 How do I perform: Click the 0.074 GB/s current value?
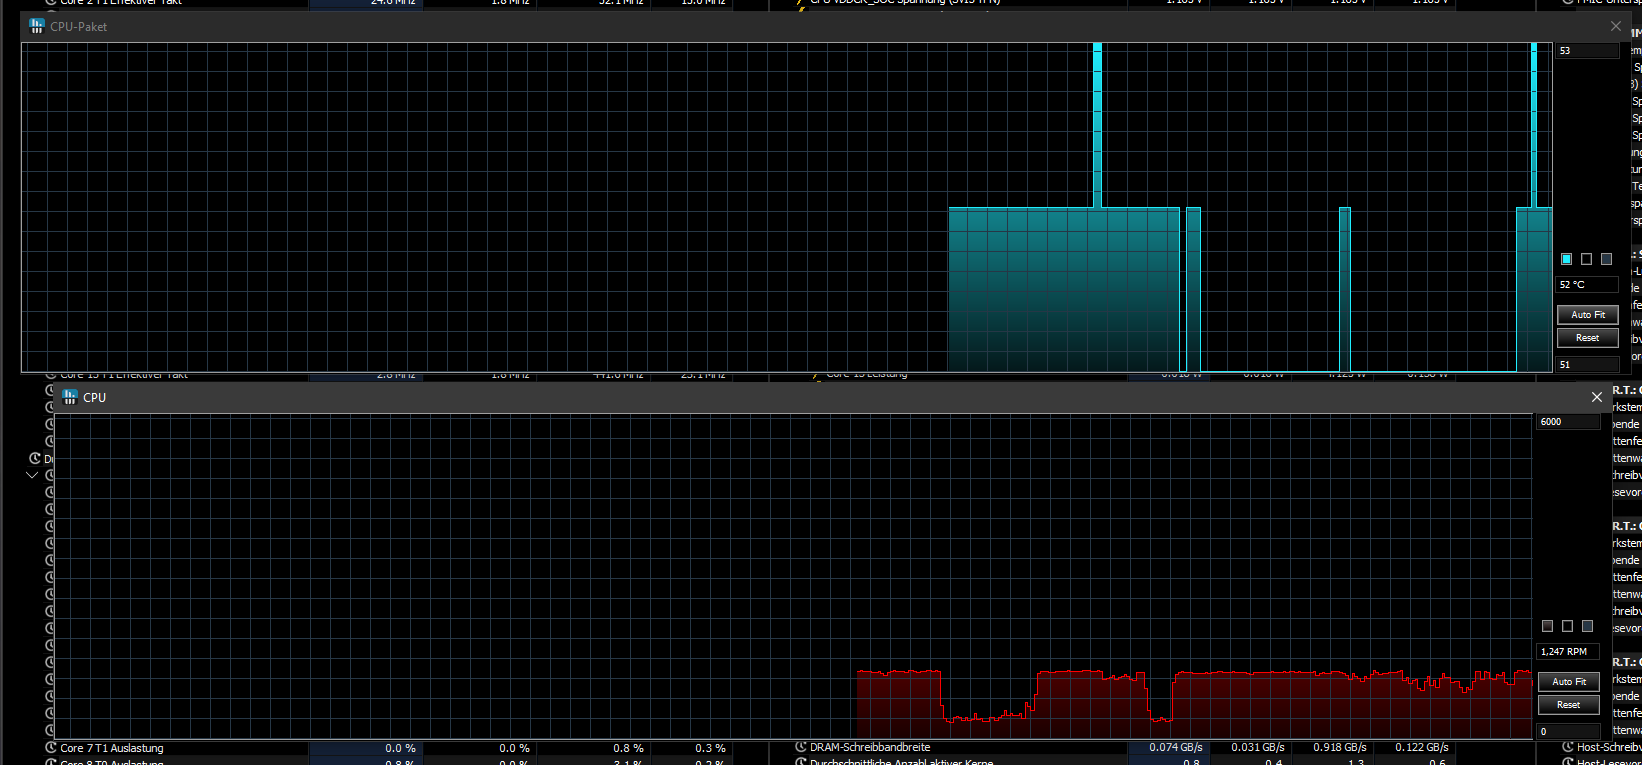1175,747
